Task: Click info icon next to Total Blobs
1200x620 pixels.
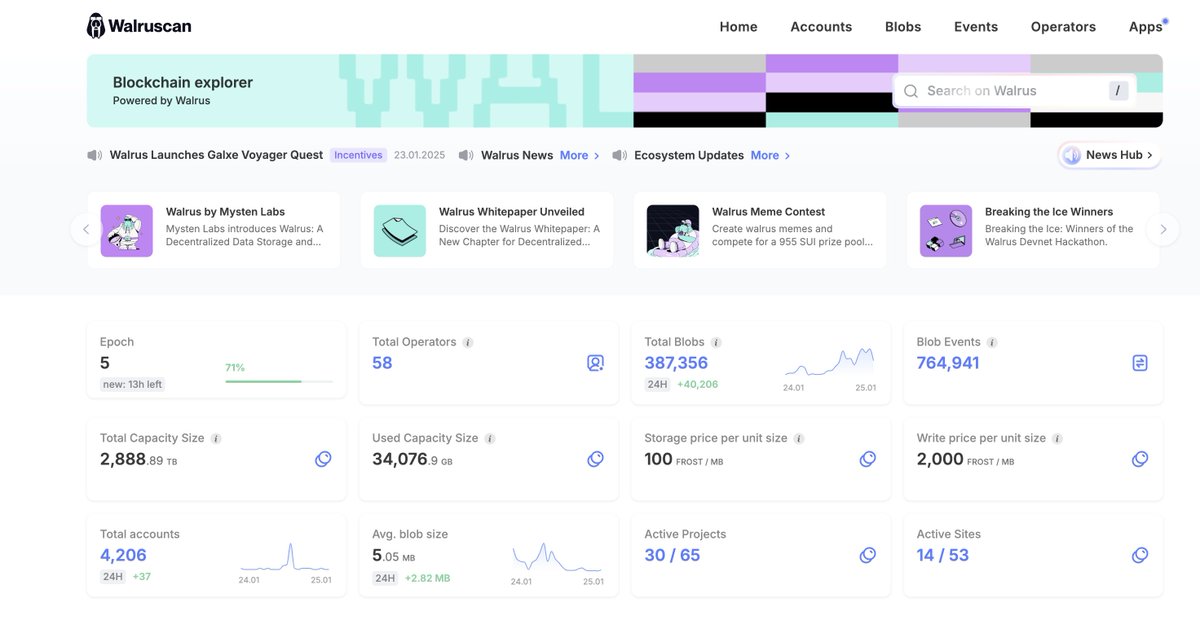Action: click(x=716, y=342)
